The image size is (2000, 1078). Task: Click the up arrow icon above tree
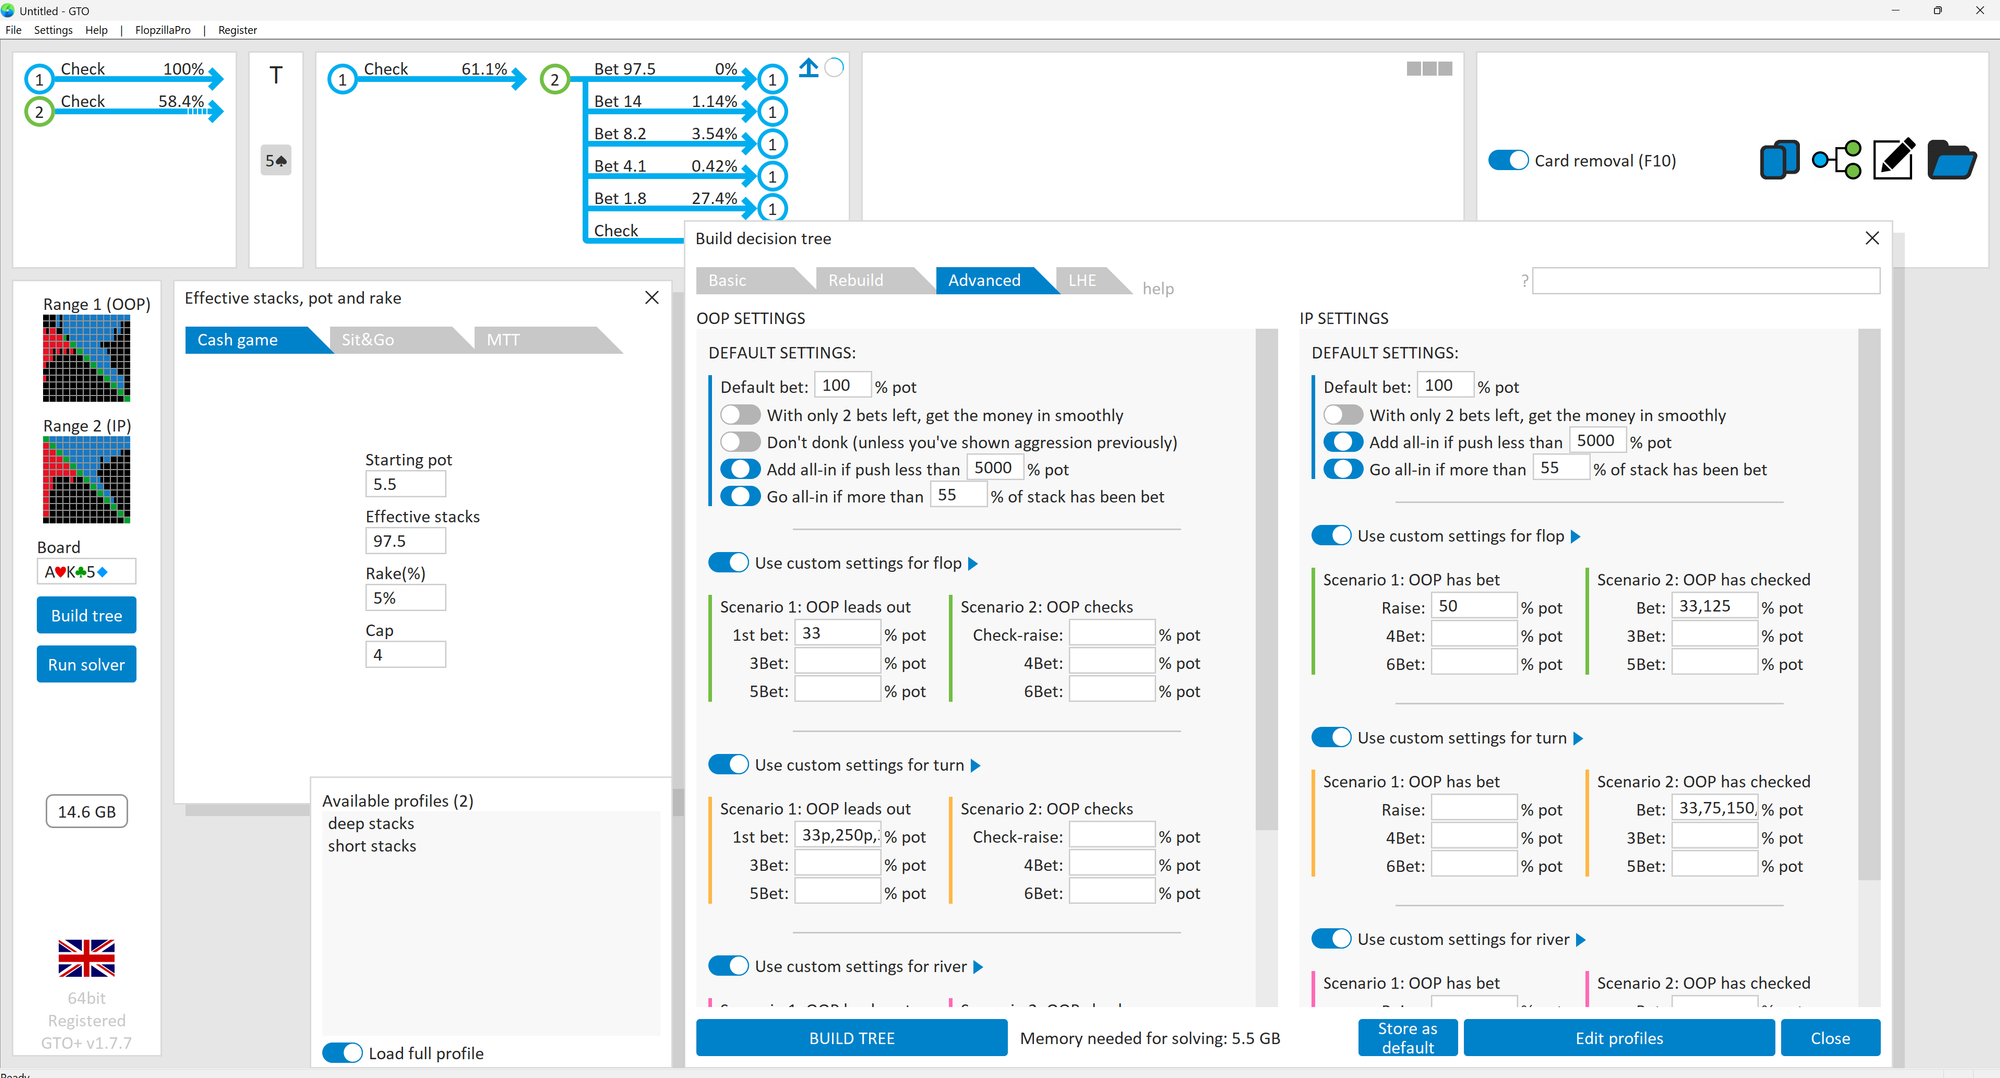[x=809, y=68]
